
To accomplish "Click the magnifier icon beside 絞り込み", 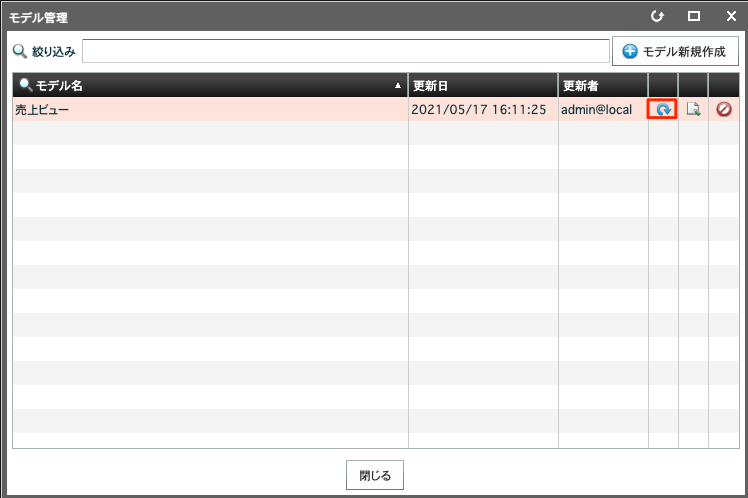I will click(20, 51).
